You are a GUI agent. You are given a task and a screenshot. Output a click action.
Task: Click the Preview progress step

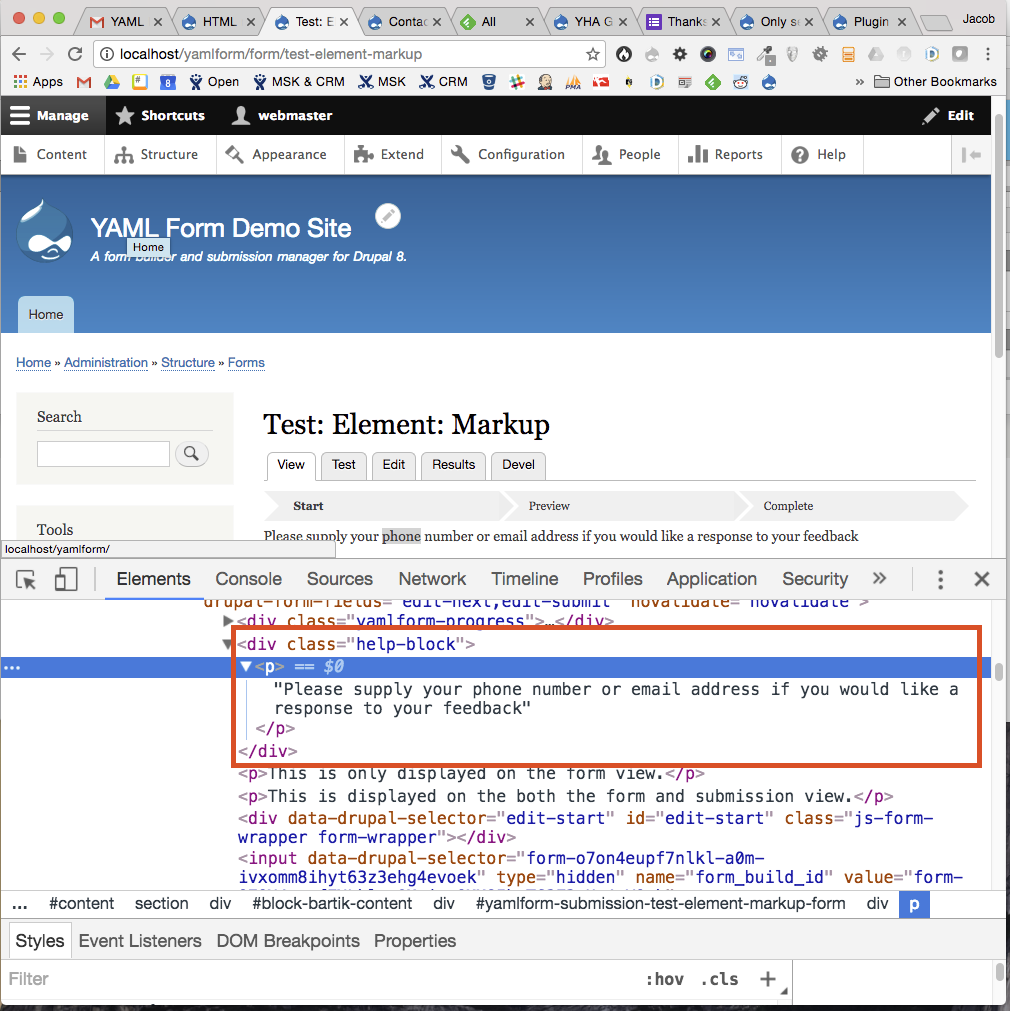(549, 506)
